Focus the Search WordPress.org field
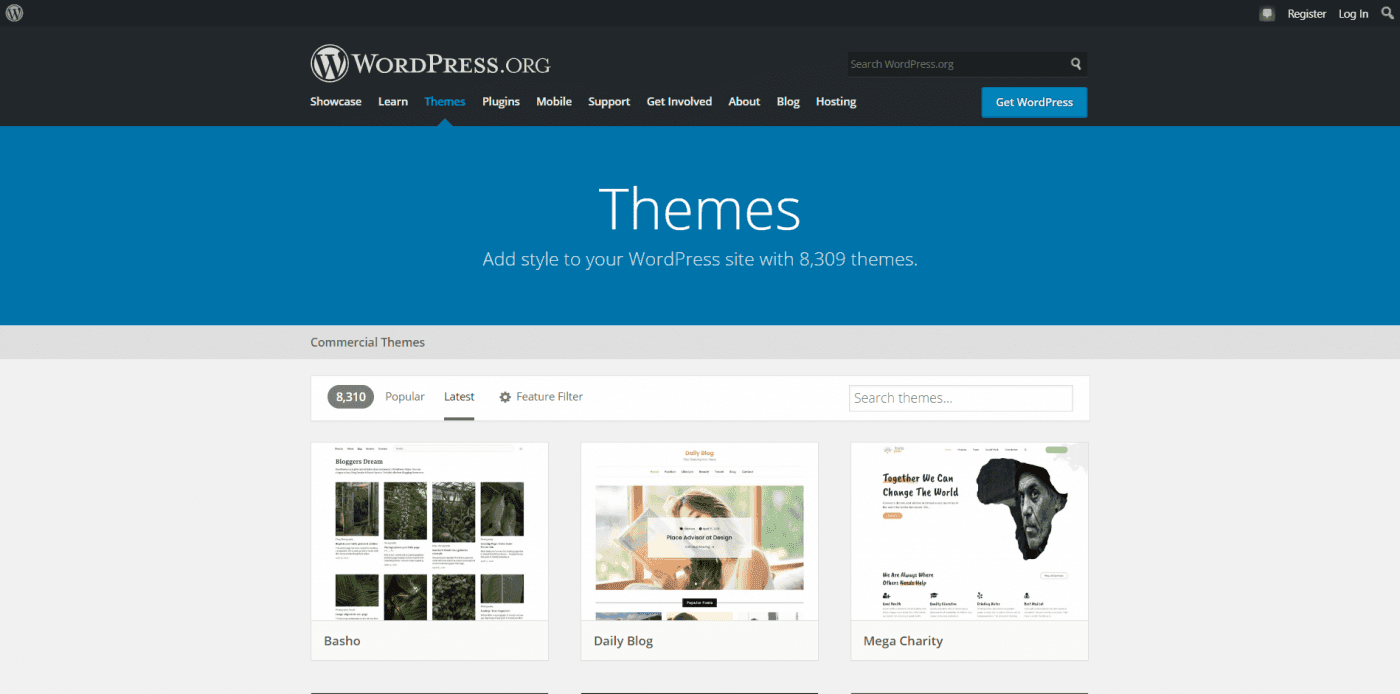 [957, 64]
